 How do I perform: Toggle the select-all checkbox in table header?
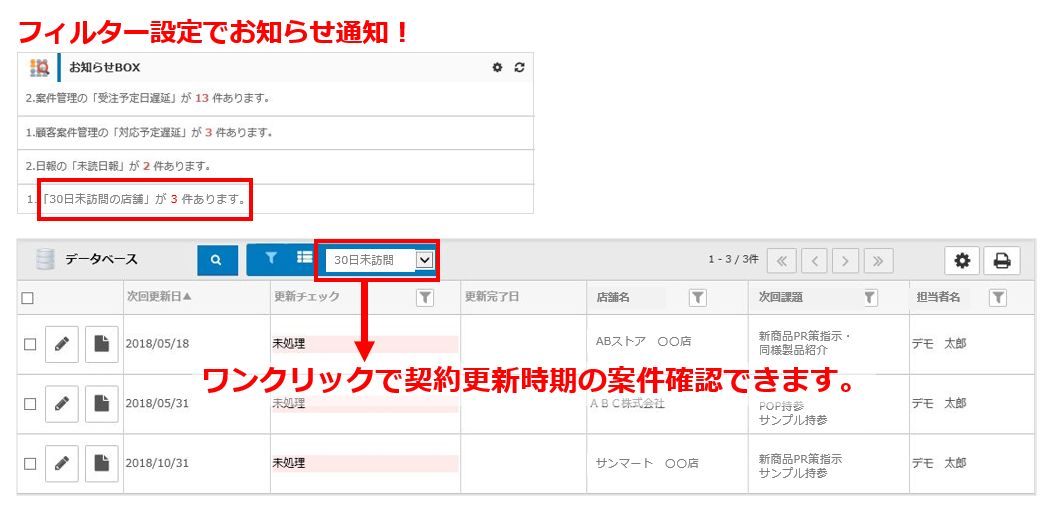(28, 298)
